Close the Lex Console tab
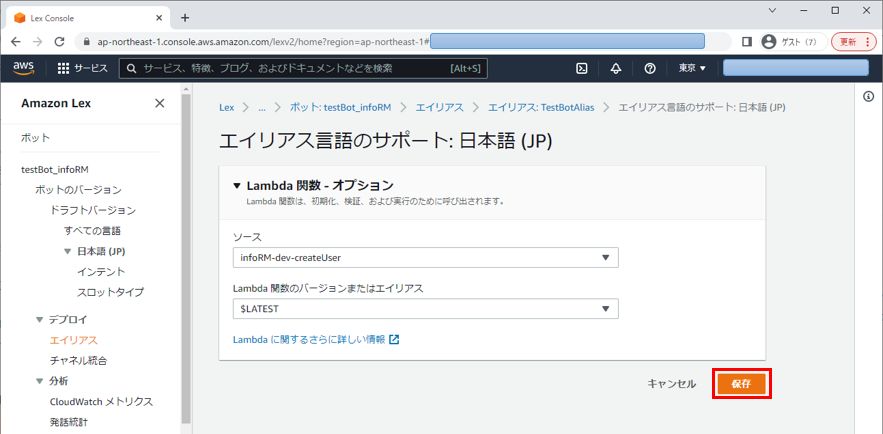The height and width of the screenshot is (434, 883). click(159, 18)
